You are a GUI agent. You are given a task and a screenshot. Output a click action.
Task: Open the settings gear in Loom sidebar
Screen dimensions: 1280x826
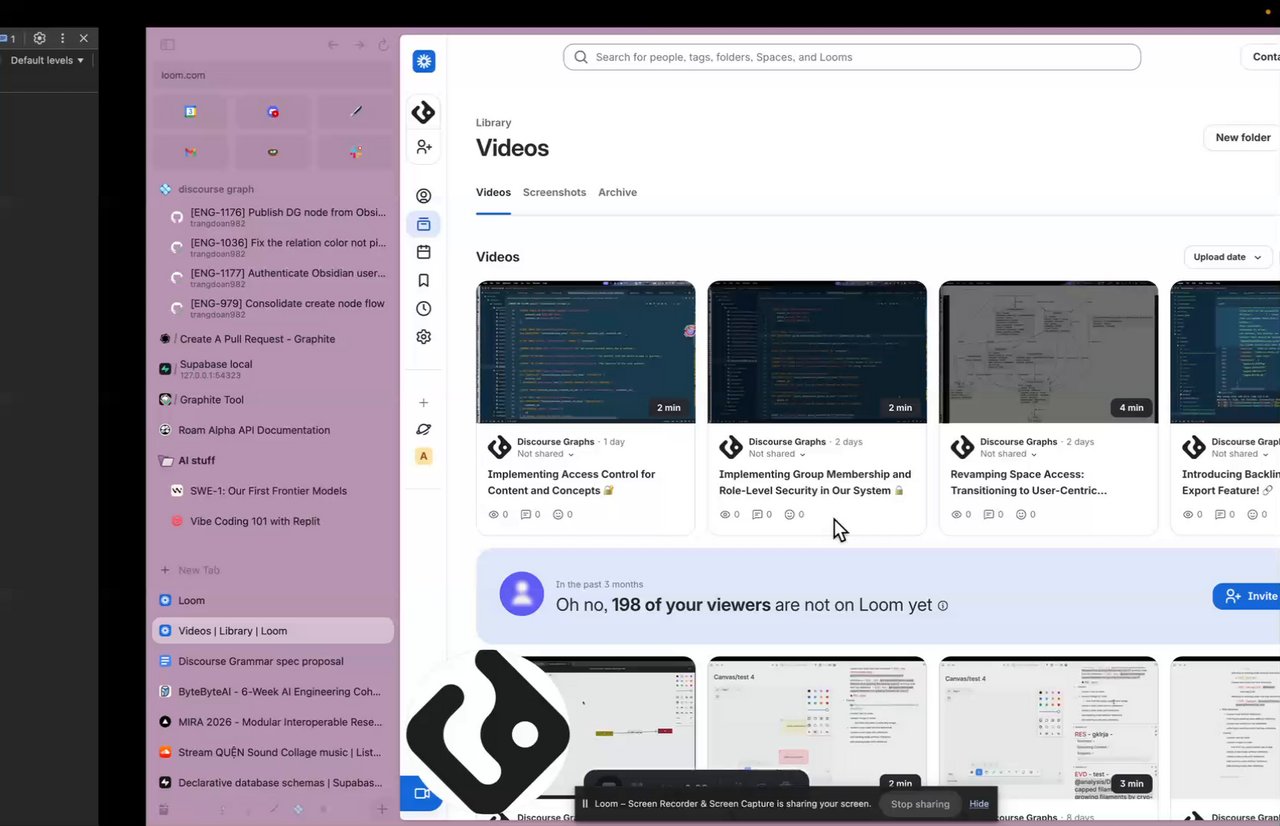click(x=424, y=337)
